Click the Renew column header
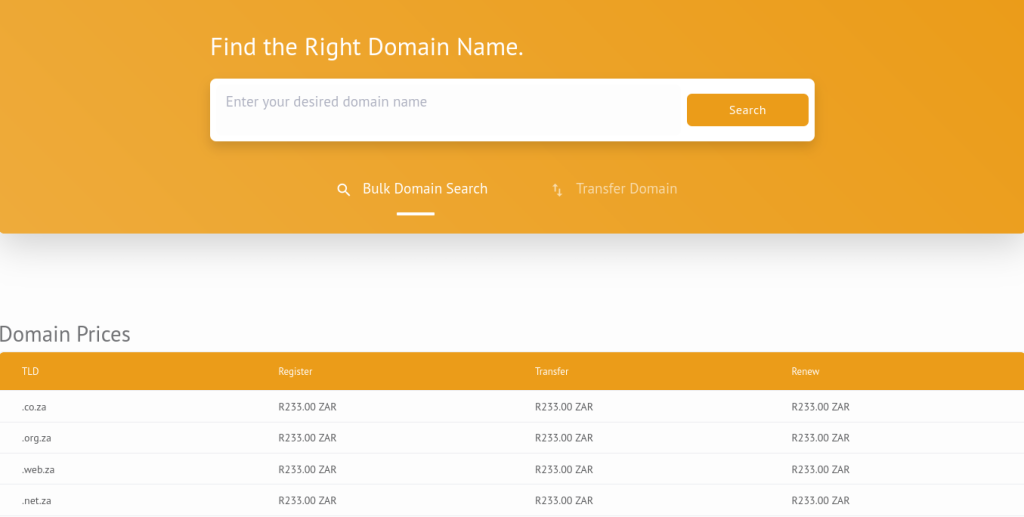 point(805,371)
